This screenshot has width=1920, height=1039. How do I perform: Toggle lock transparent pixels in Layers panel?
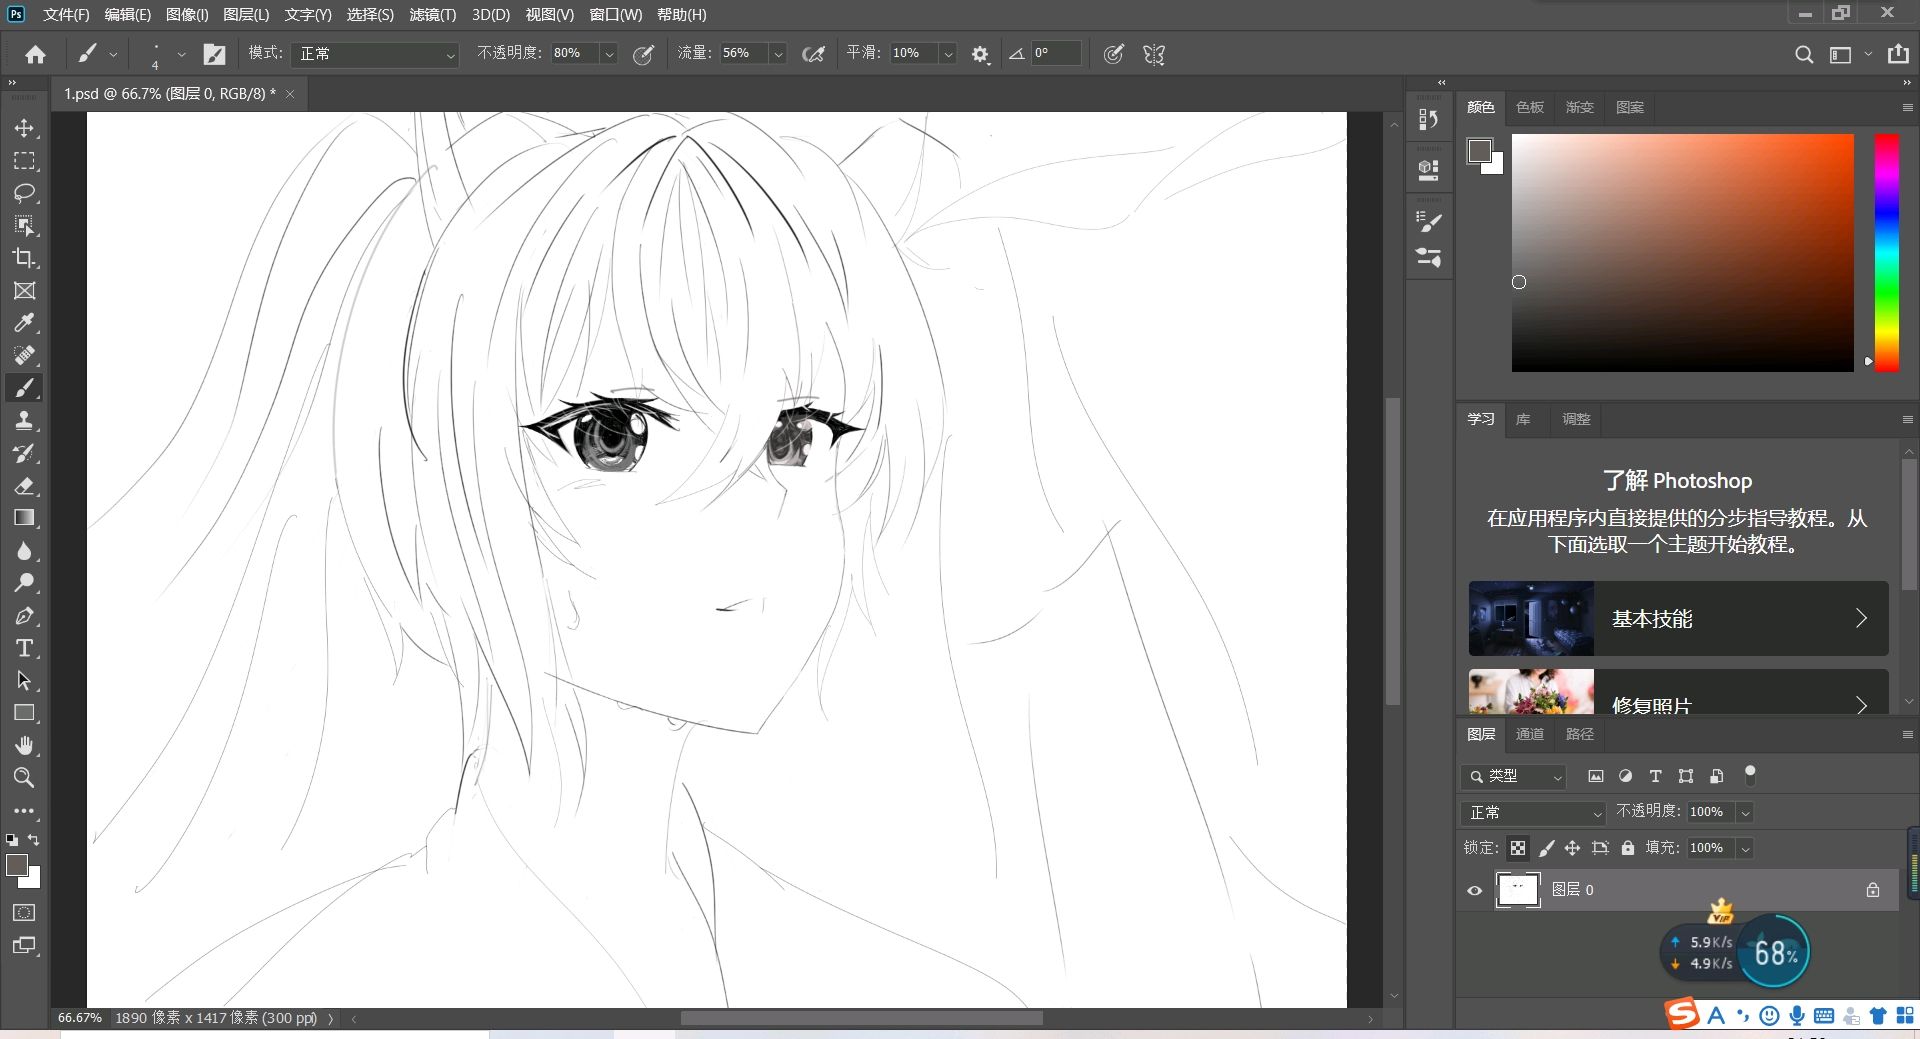pyautogui.click(x=1518, y=848)
